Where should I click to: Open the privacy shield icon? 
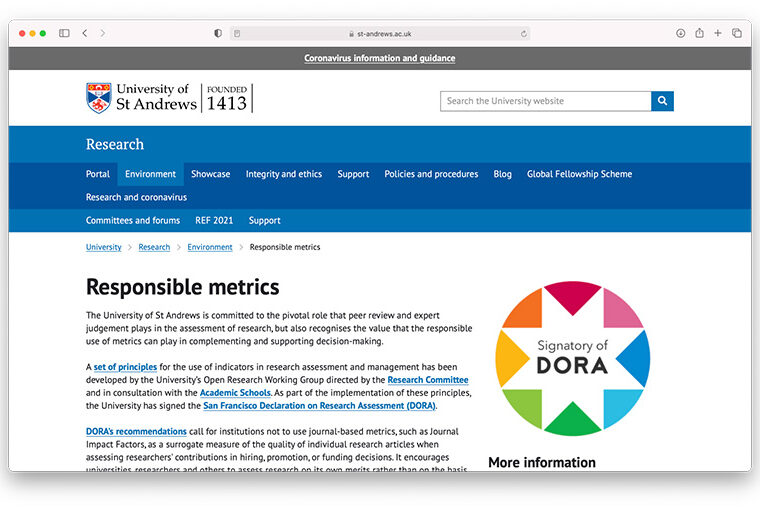tap(218, 33)
